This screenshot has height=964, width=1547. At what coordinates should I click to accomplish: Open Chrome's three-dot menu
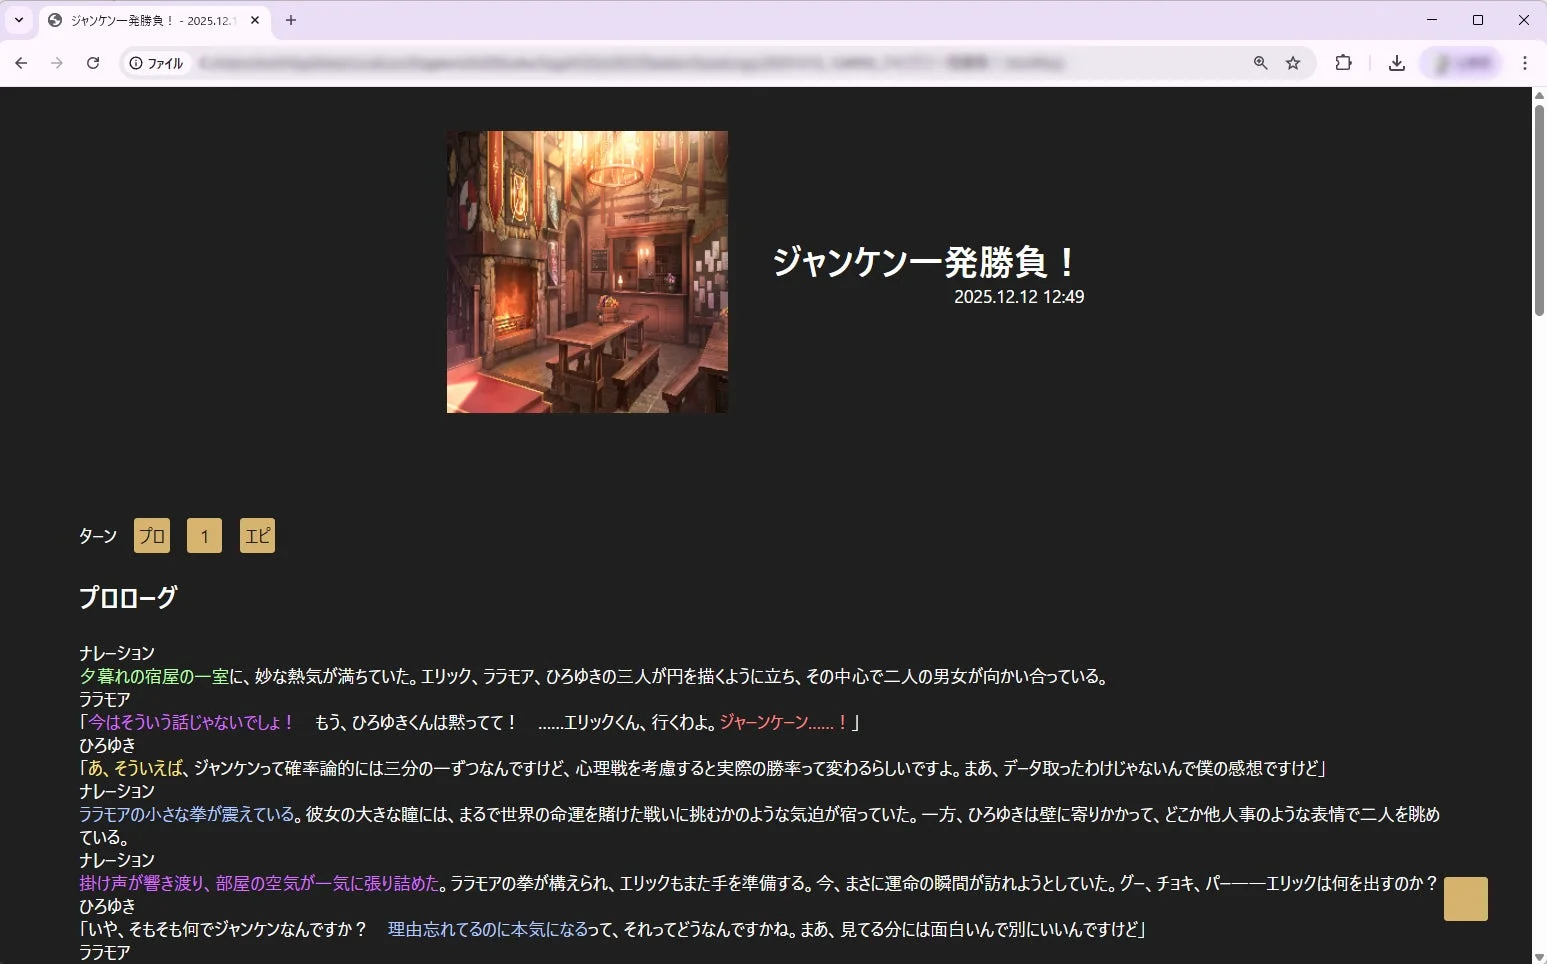coord(1526,62)
